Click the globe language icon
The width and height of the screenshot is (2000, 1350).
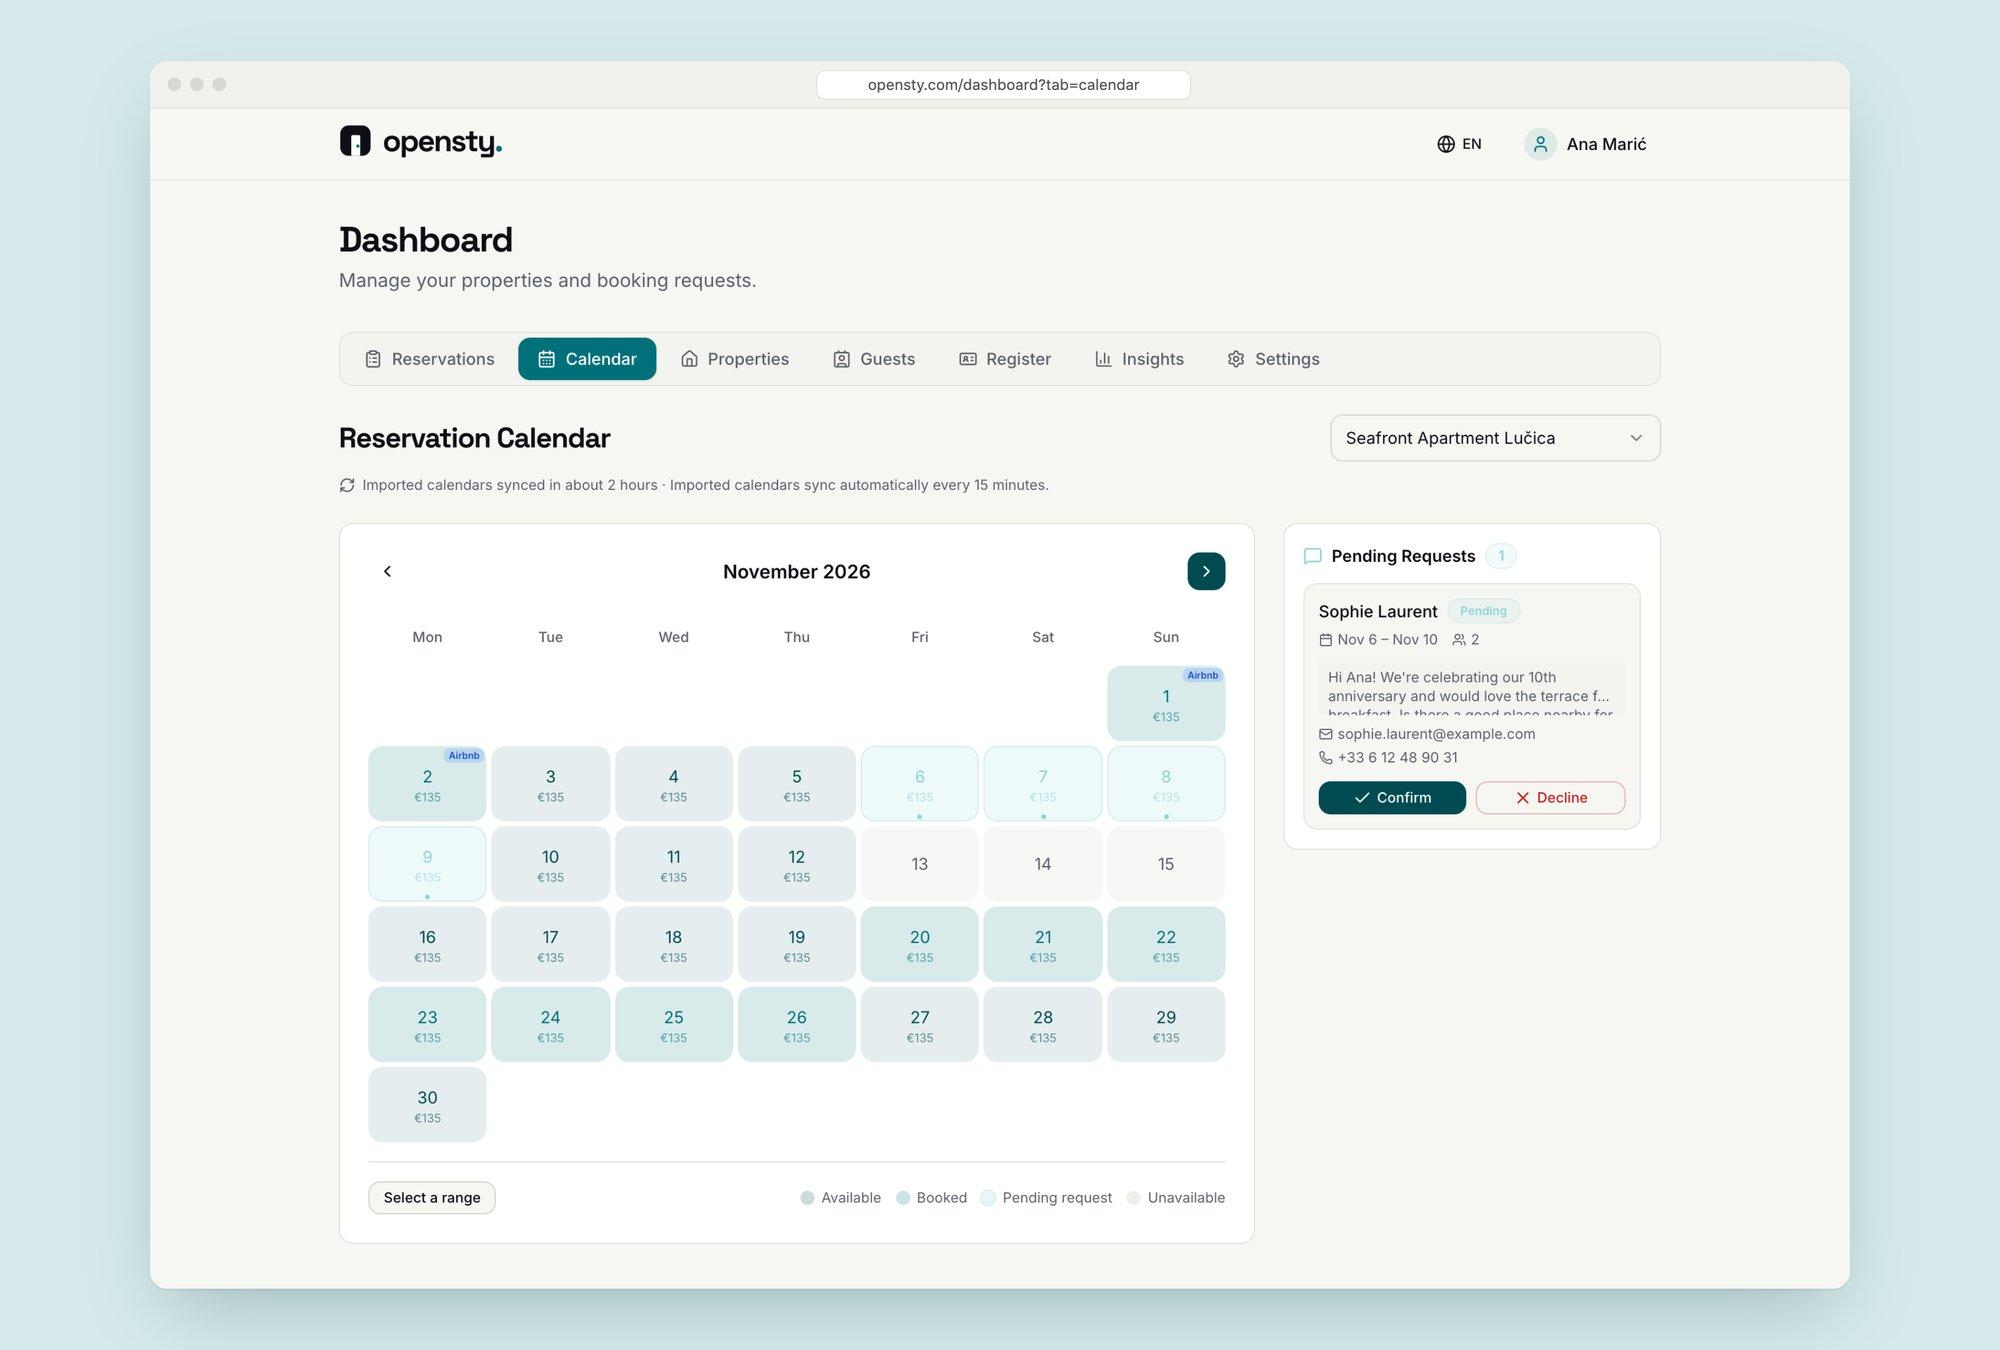click(1445, 144)
